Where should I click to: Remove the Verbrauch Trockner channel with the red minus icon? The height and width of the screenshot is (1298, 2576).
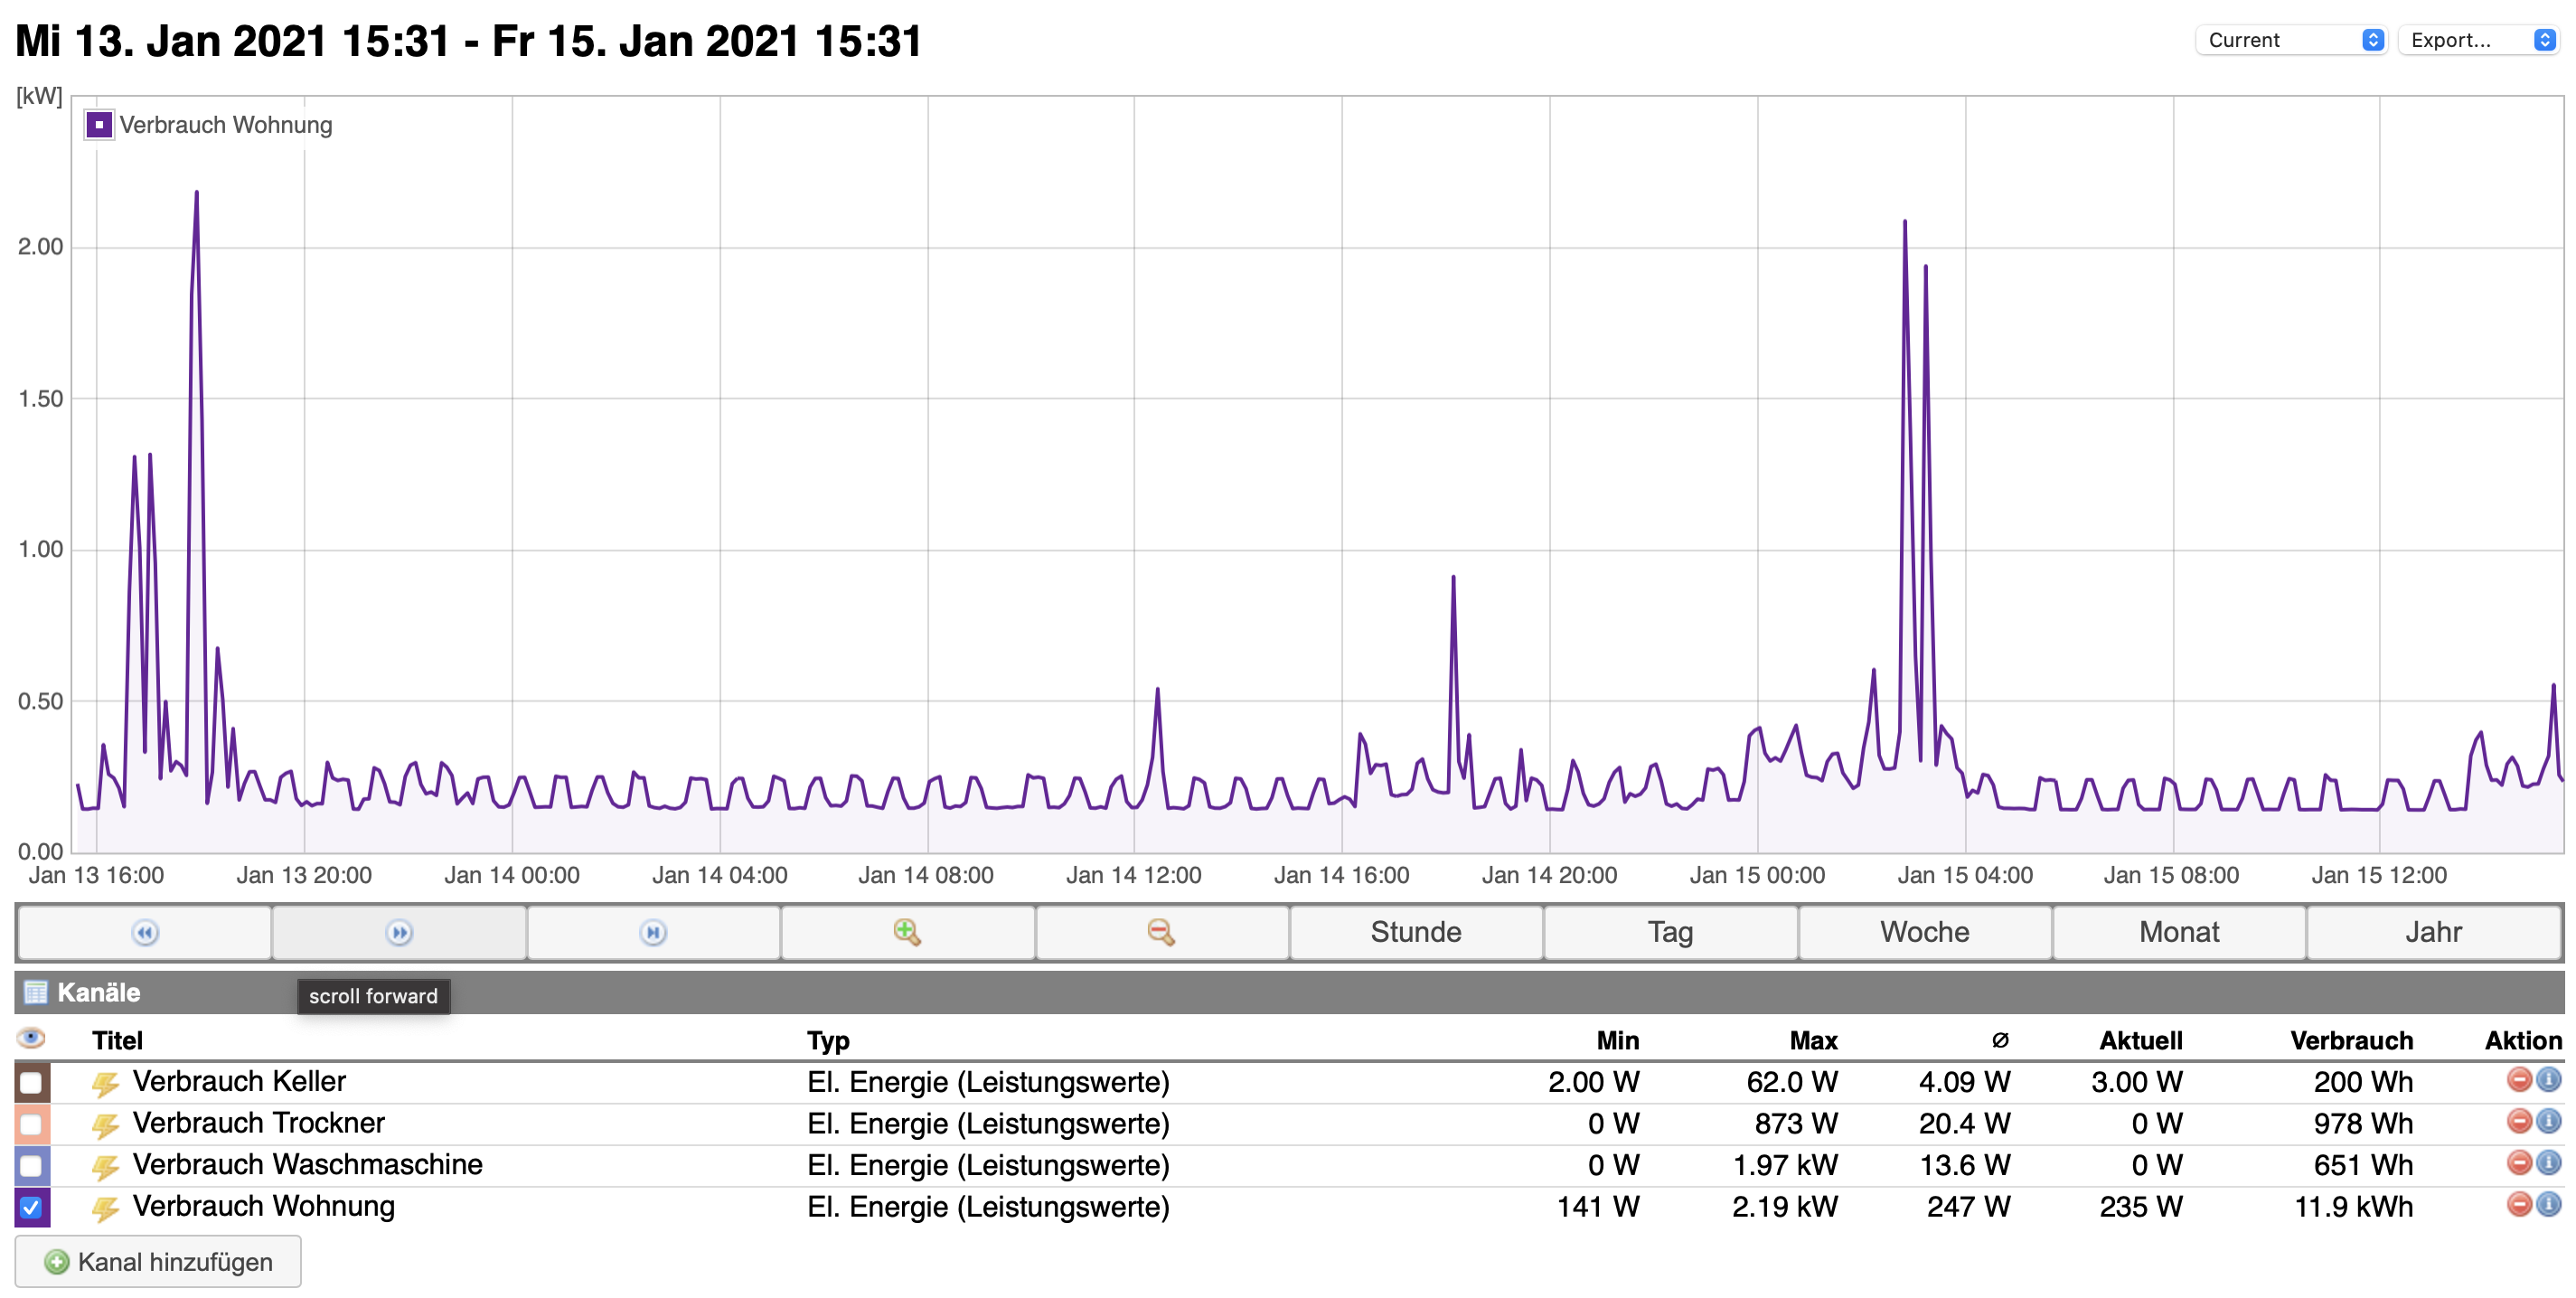(x=2519, y=1121)
